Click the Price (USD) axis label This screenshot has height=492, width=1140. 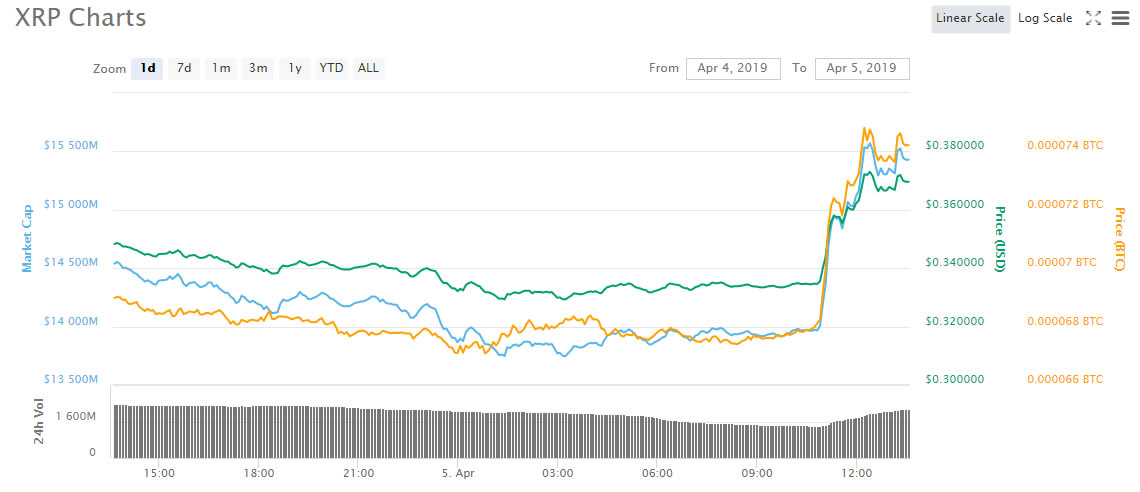click(999, 238)
